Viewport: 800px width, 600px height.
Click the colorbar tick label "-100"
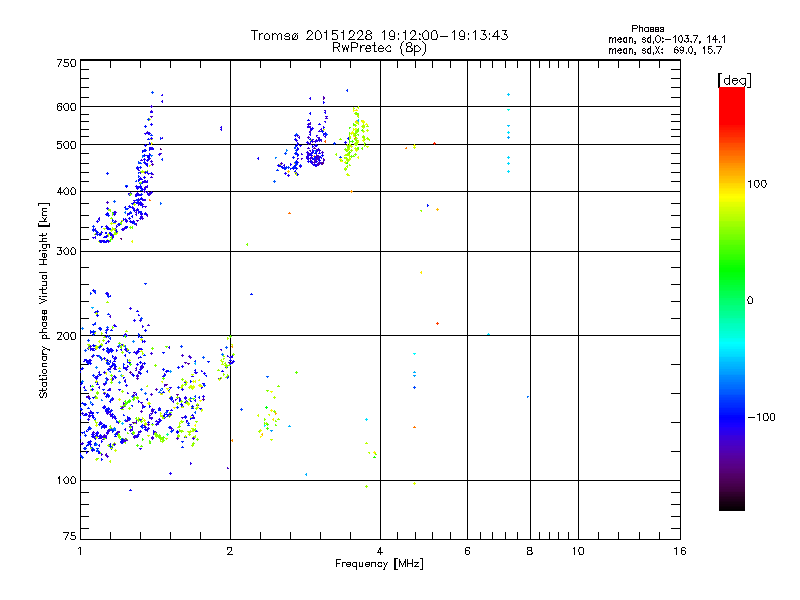761,417
